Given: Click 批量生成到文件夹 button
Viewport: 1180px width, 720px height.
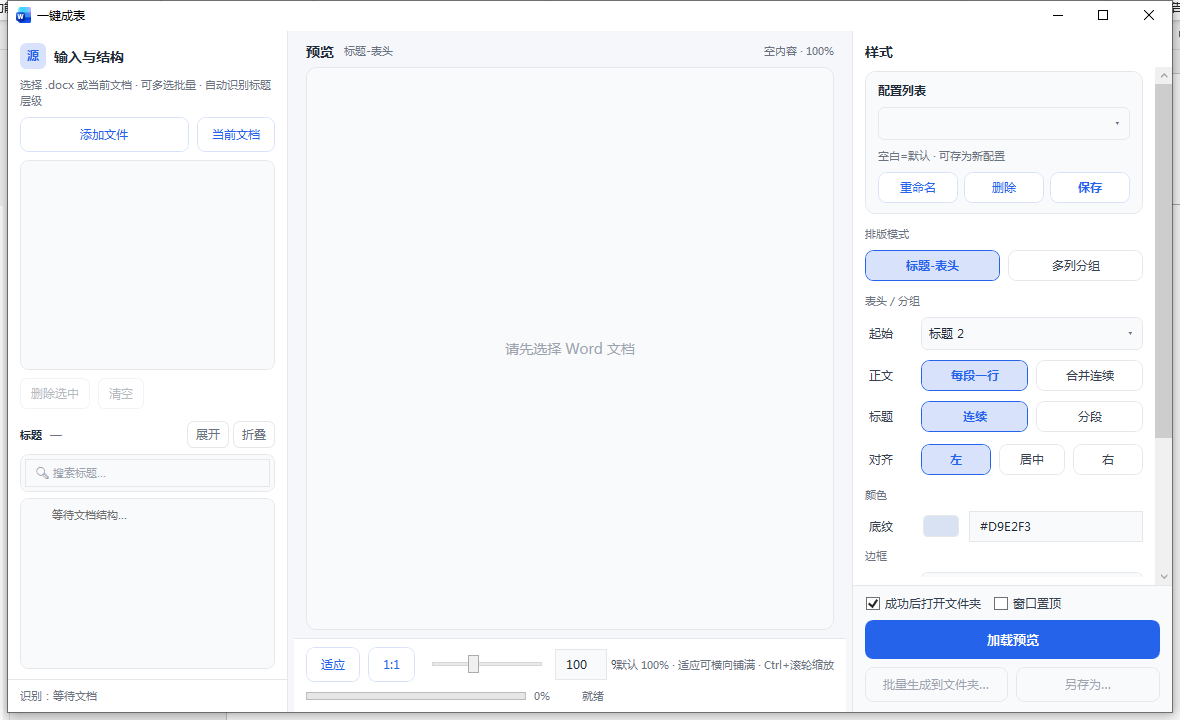Looking at the screenshot, I should pos(936,685).
